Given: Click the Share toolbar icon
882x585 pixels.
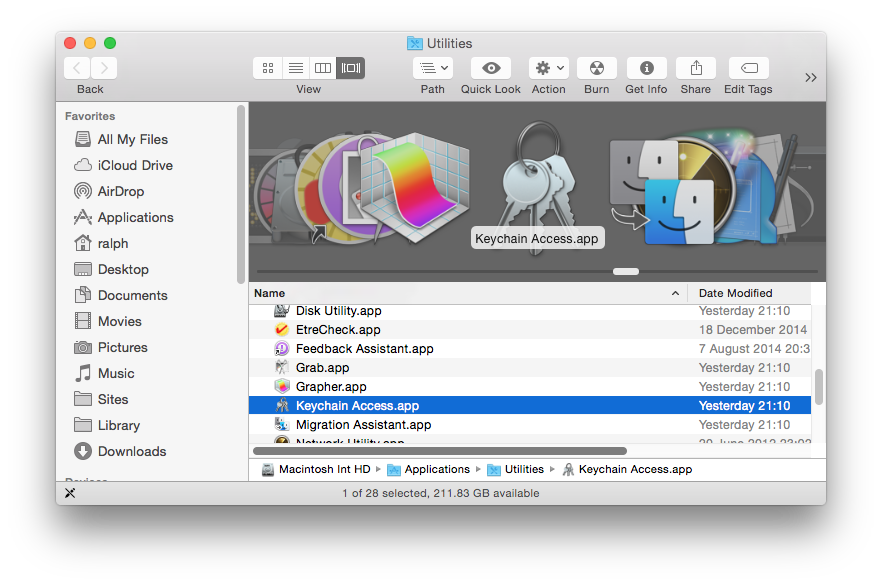Looking at the screenshot, I should point(696,68).
